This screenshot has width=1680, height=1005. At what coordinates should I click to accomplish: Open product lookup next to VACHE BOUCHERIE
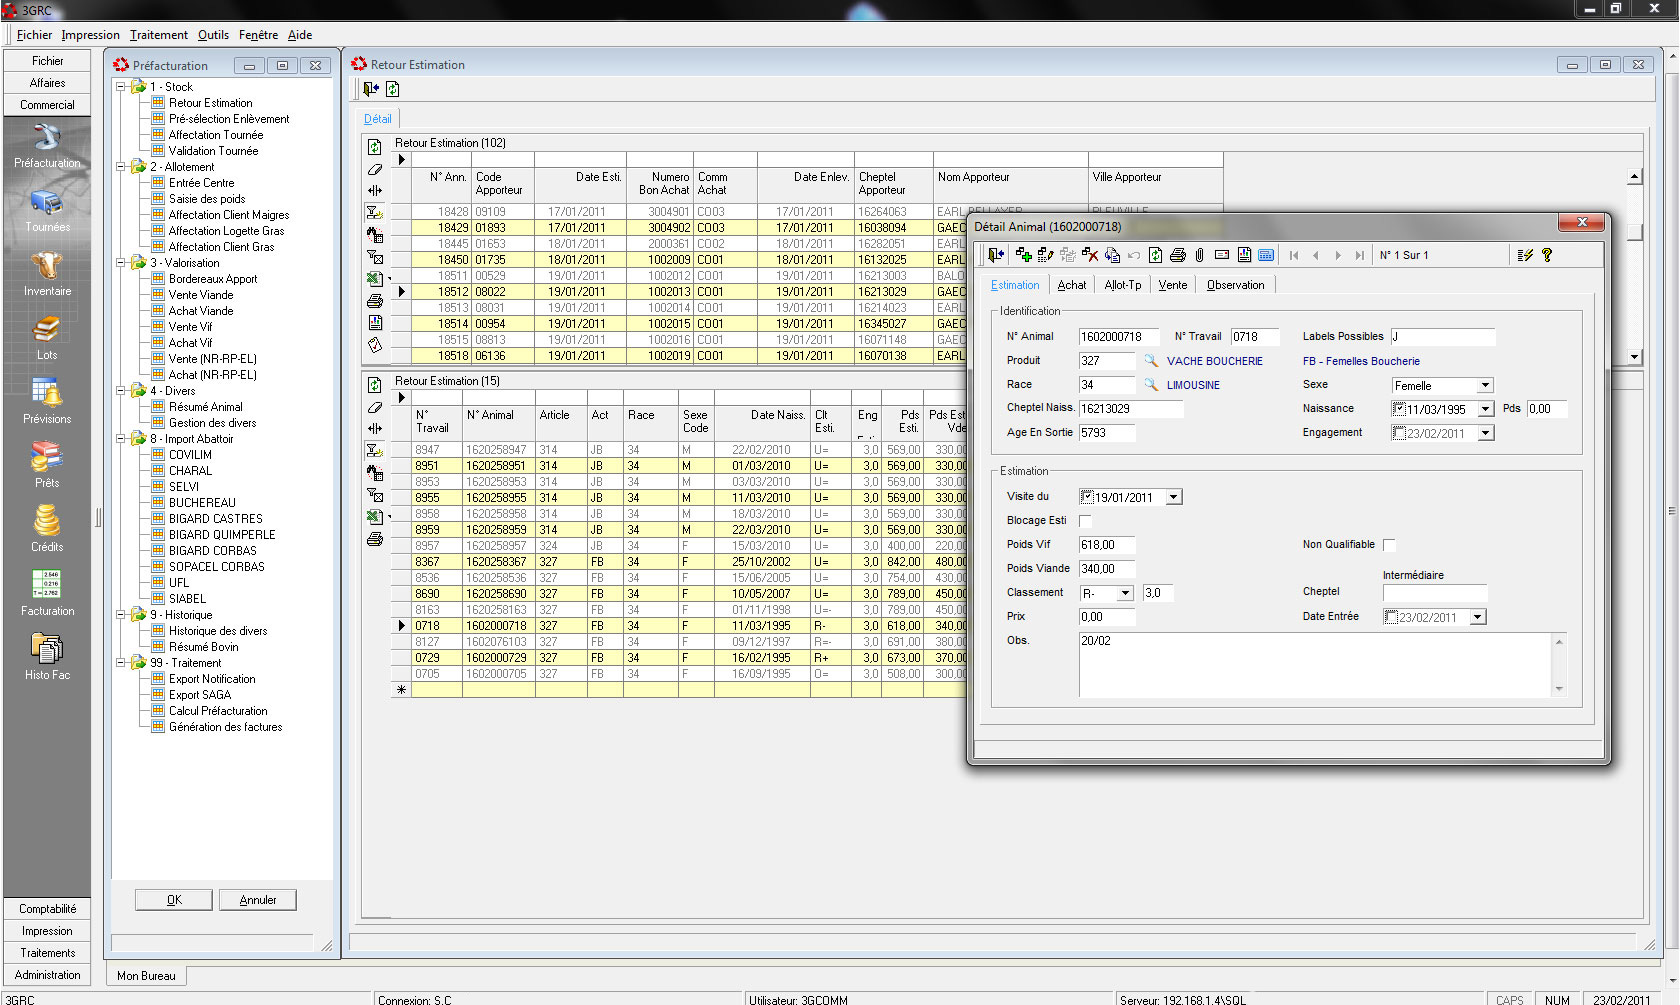(1151, 360)
